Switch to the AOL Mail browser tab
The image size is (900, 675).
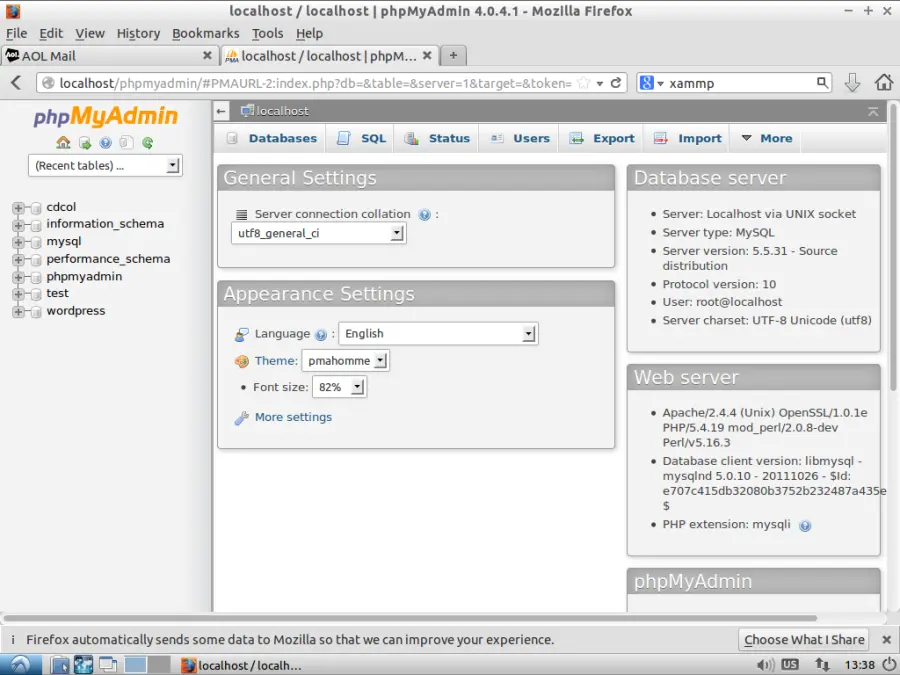click(109, 56)
